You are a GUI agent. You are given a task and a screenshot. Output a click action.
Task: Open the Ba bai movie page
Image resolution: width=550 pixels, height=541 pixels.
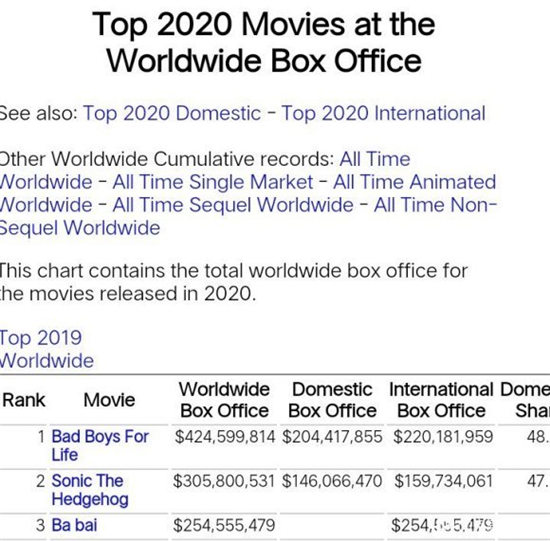74,525
